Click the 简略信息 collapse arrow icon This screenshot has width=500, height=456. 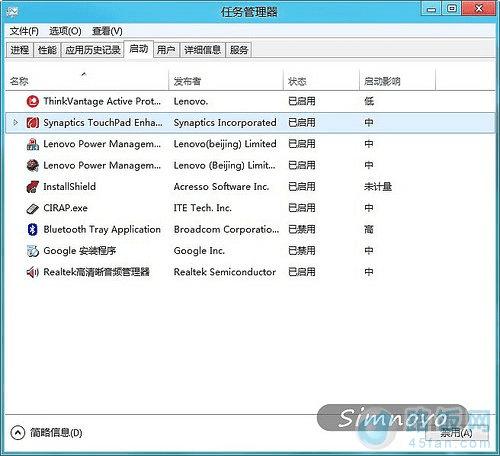coord(18,433)
